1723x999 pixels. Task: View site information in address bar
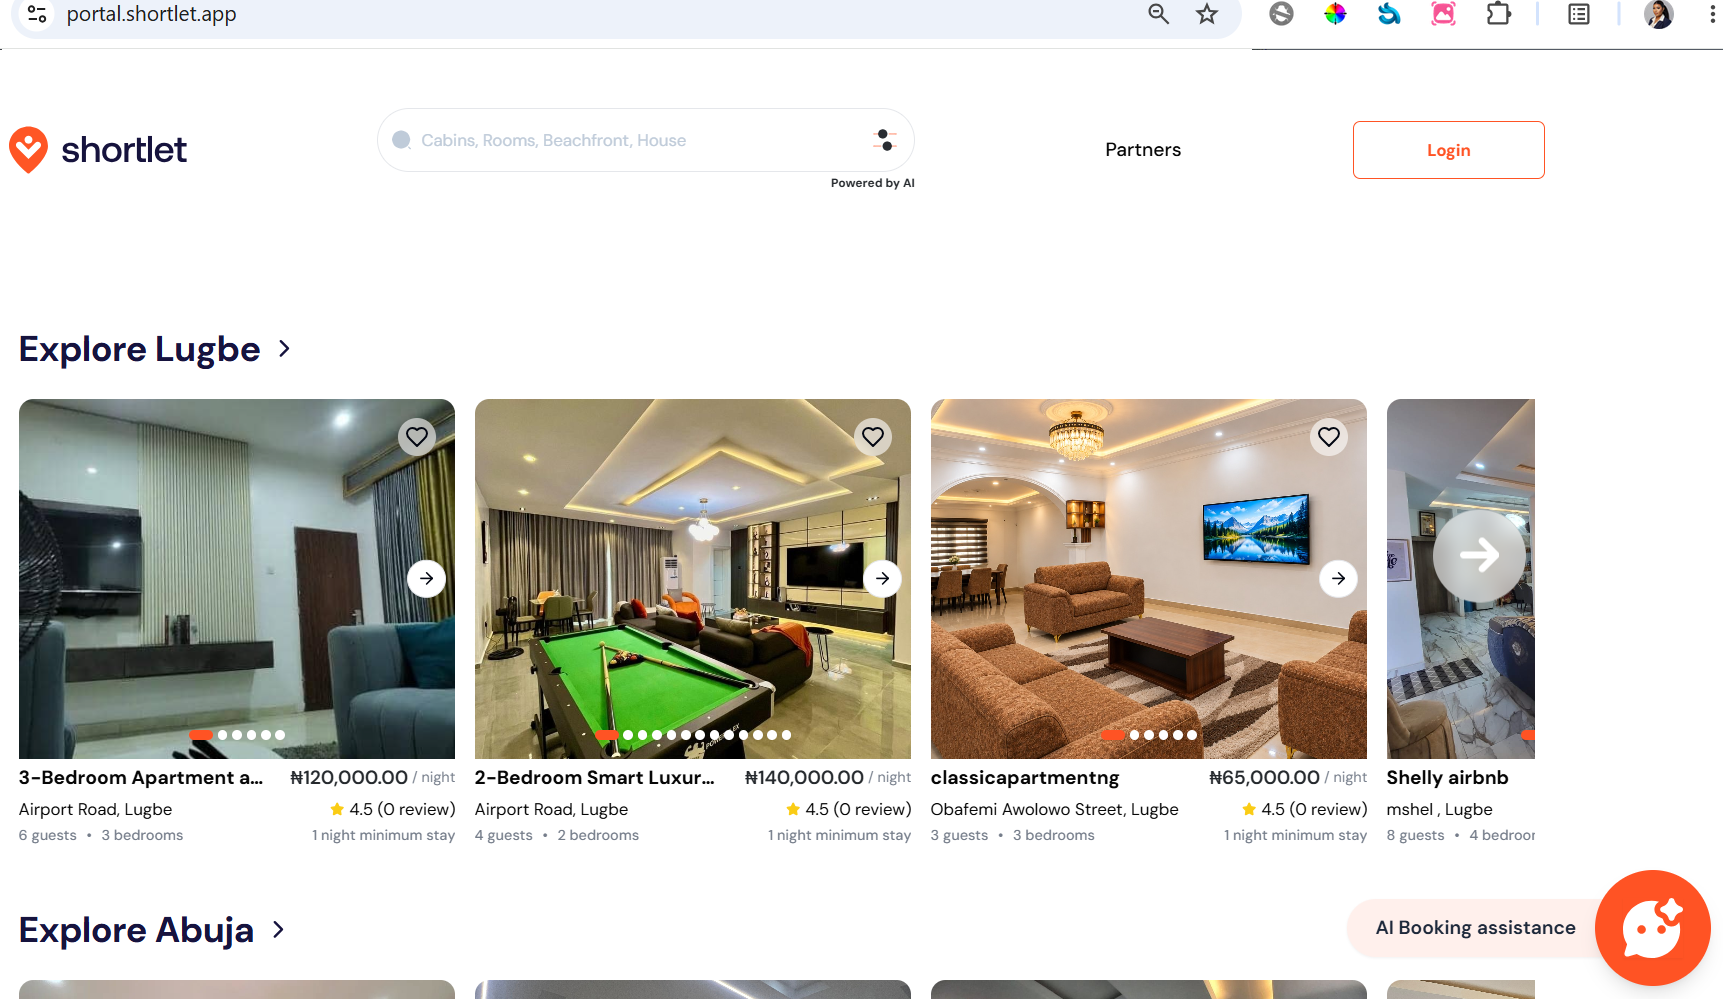(37, 14)
